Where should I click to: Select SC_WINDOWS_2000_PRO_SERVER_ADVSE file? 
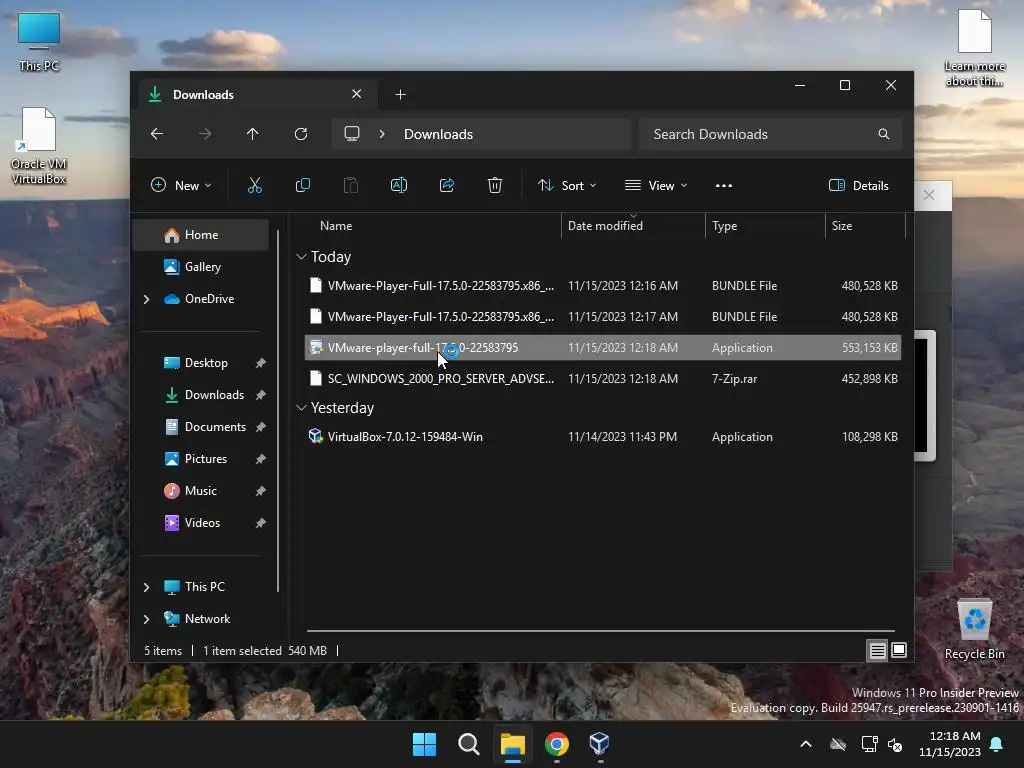(x=603, y=379)
